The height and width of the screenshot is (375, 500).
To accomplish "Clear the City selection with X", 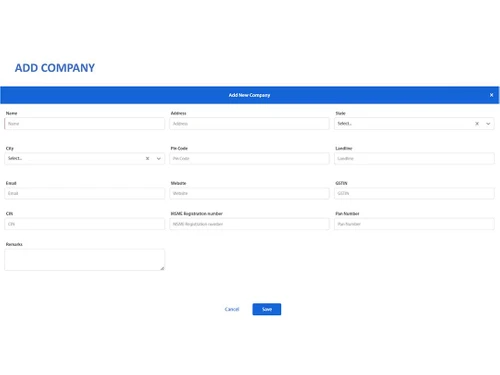I will [147, 159].
